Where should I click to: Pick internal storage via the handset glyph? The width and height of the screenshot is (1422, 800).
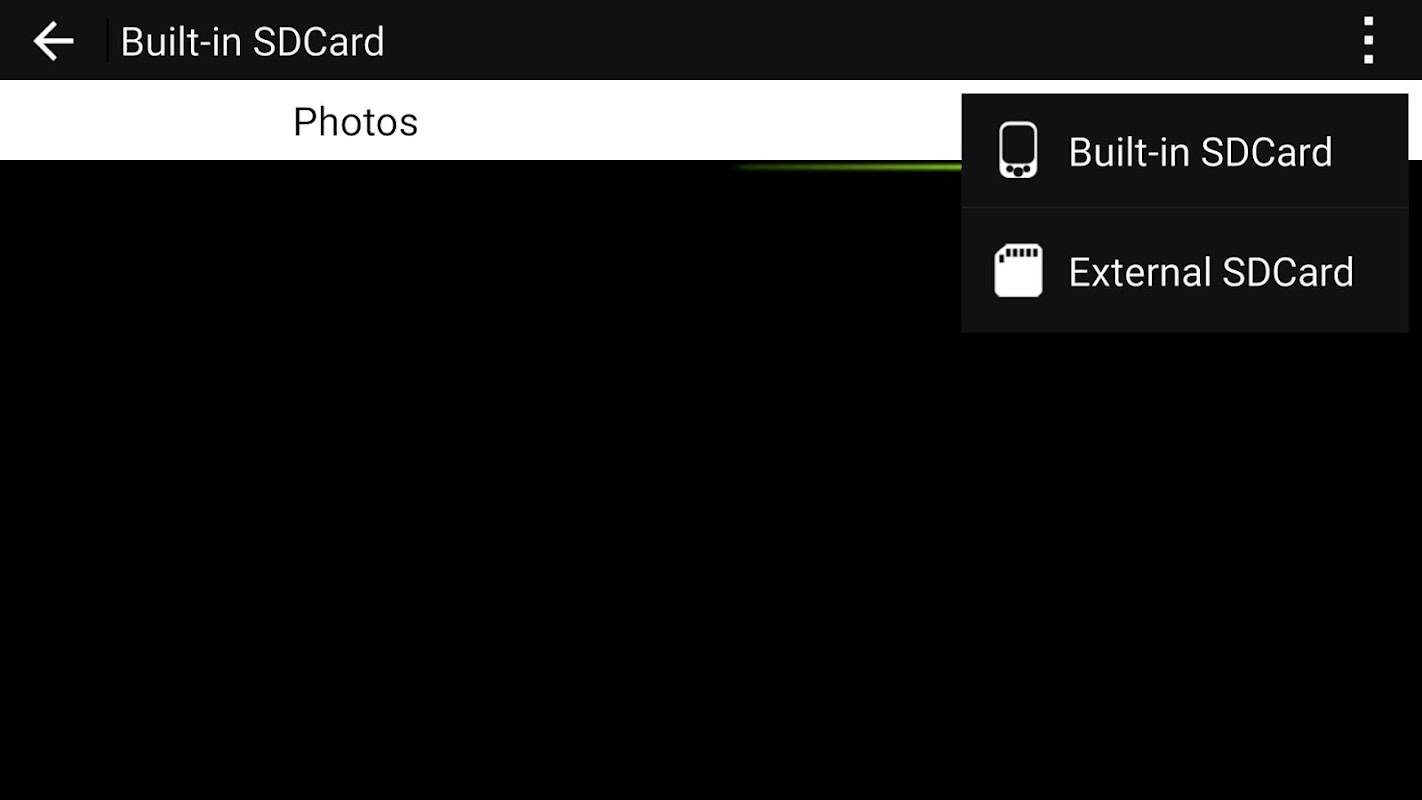(1018, 151)
